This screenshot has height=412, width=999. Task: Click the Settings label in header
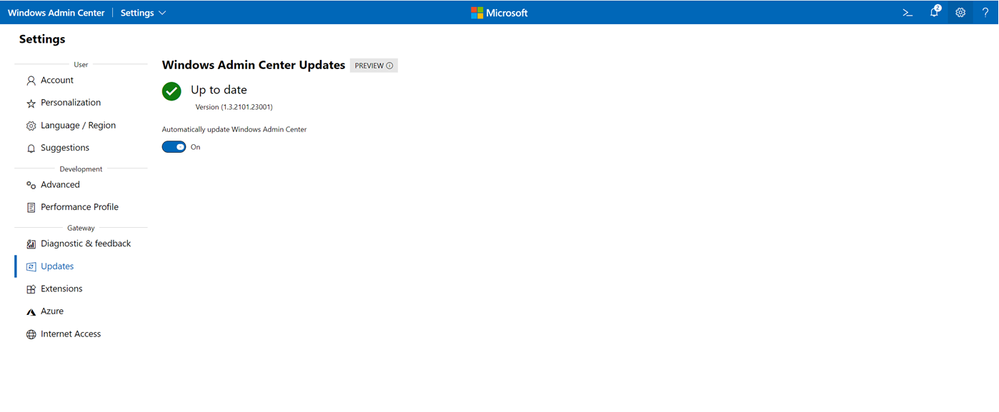(x=137, y=13)
